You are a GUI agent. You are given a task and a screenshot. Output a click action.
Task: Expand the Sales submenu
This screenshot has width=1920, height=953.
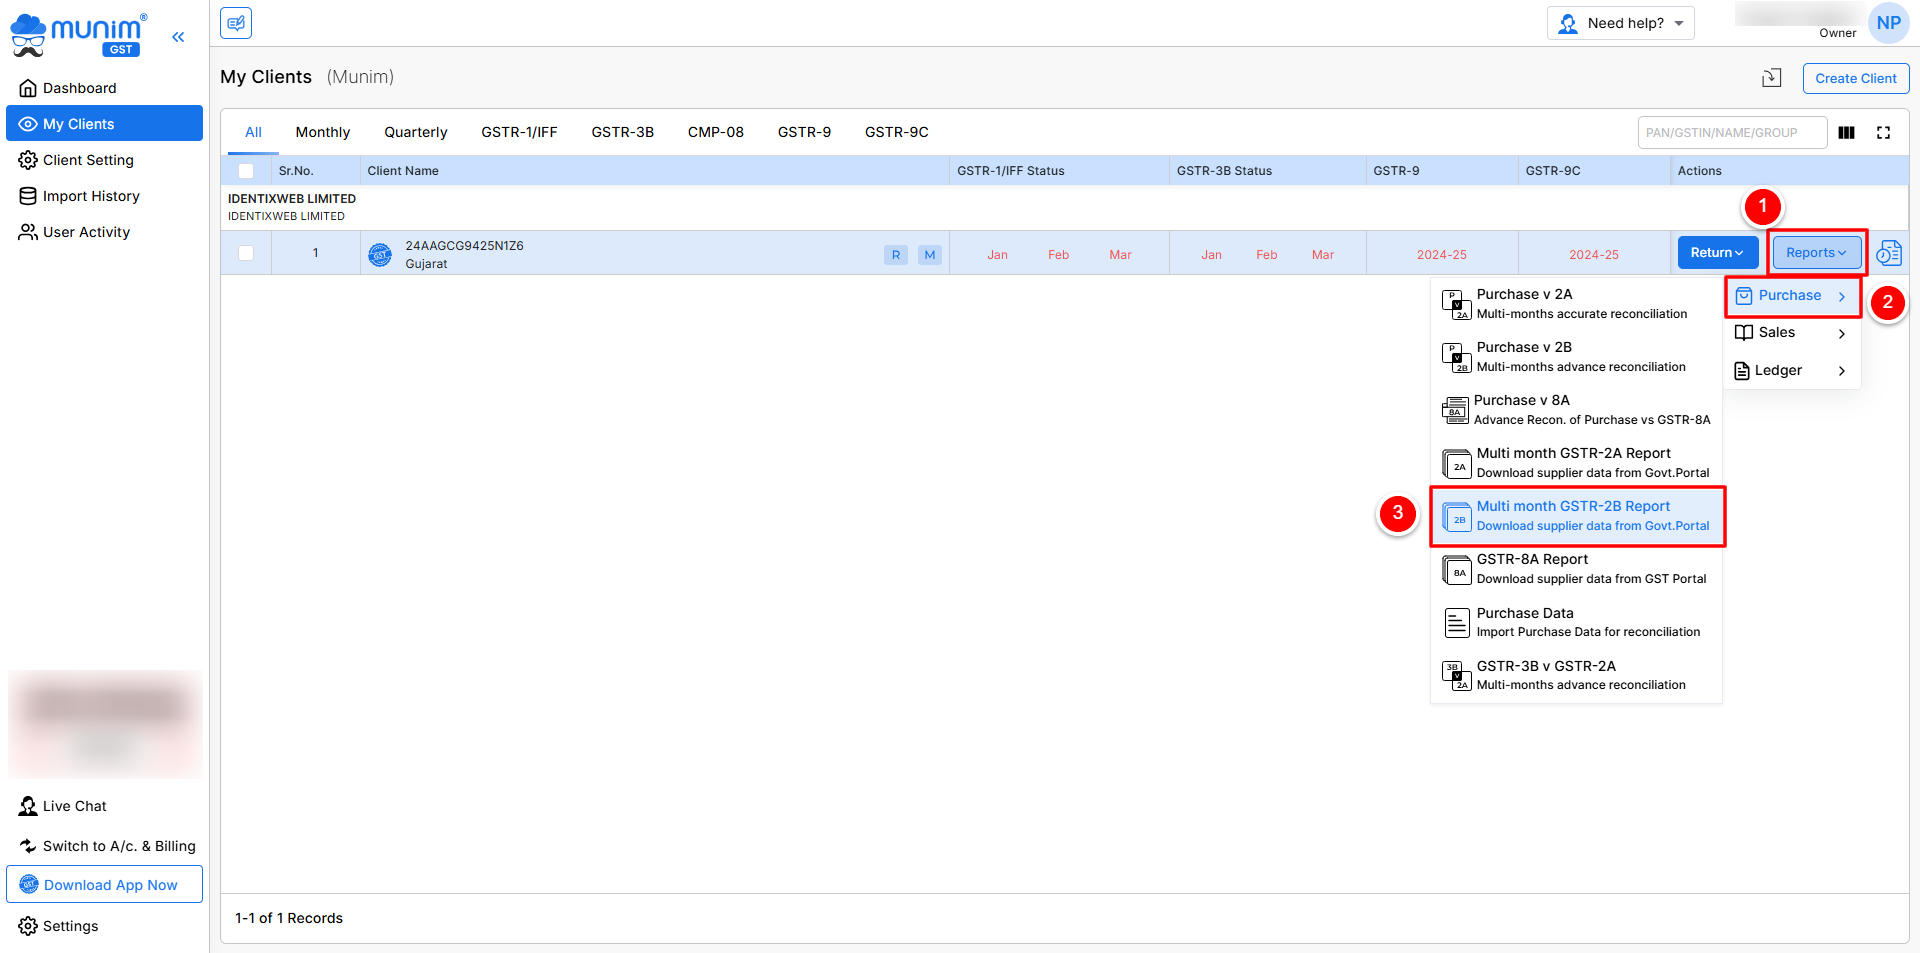click(x=1791, y=333)
